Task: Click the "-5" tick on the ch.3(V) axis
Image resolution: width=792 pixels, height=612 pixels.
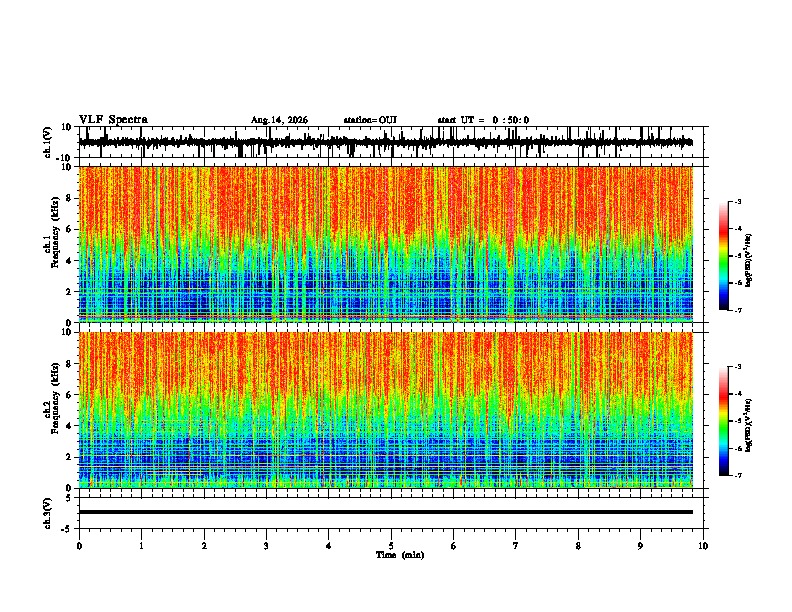Action: pos(68,529)
